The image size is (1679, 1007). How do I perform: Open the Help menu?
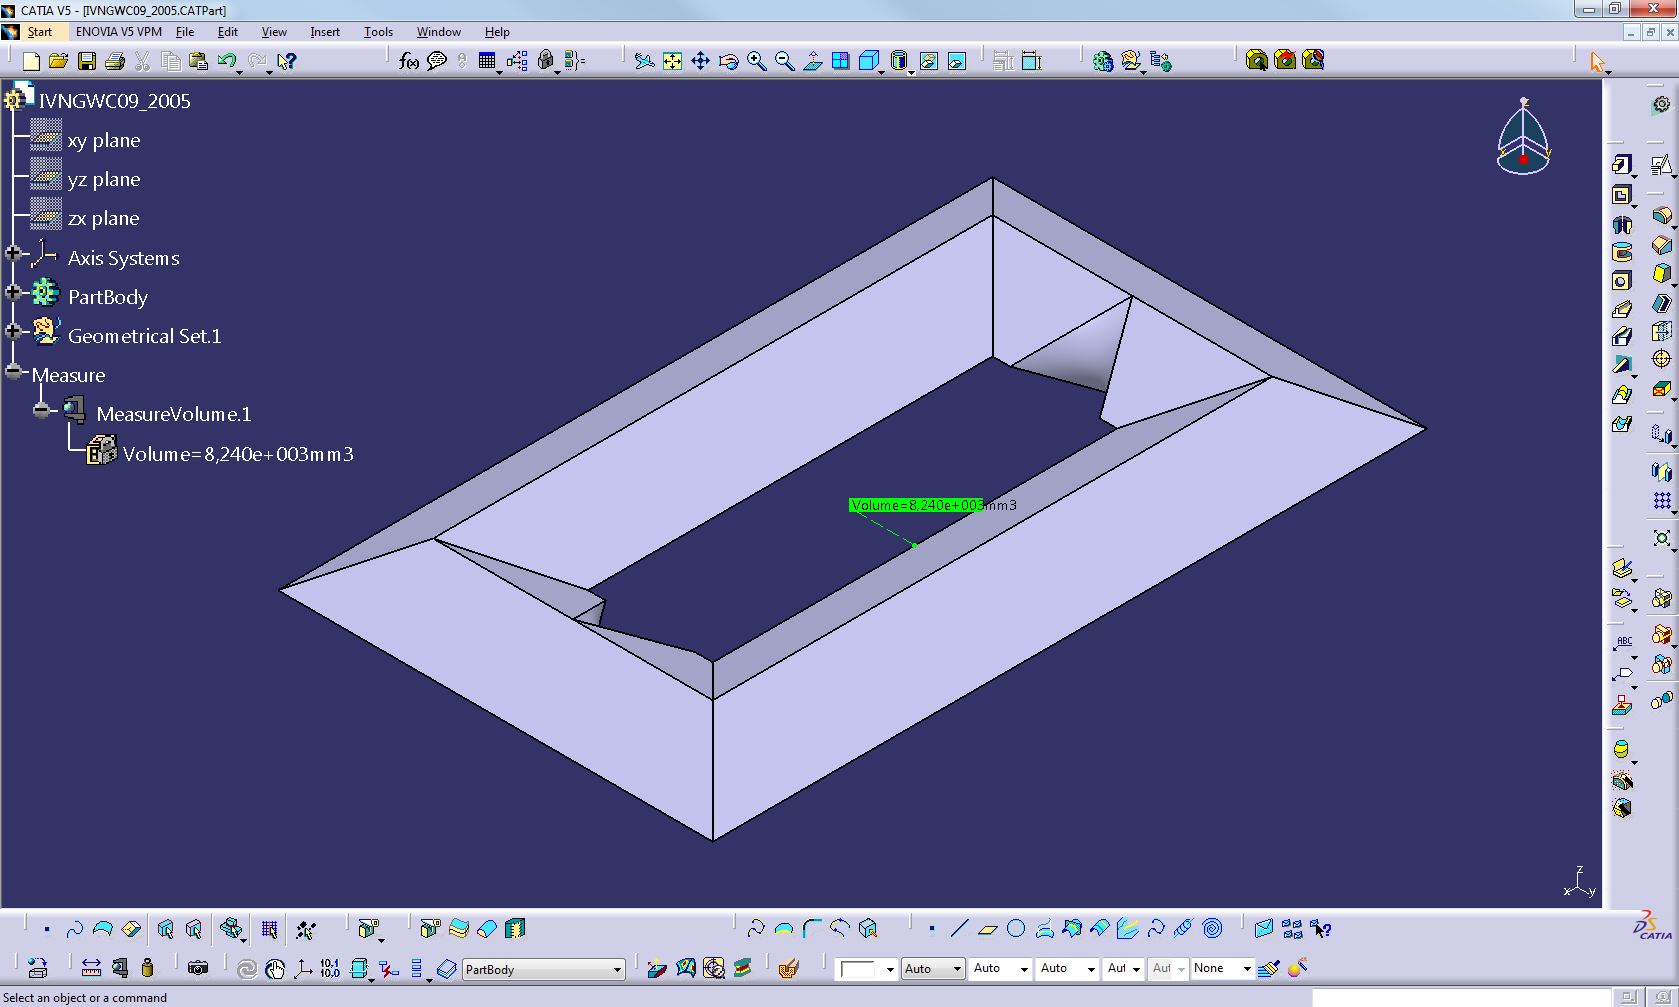(497, 32)
